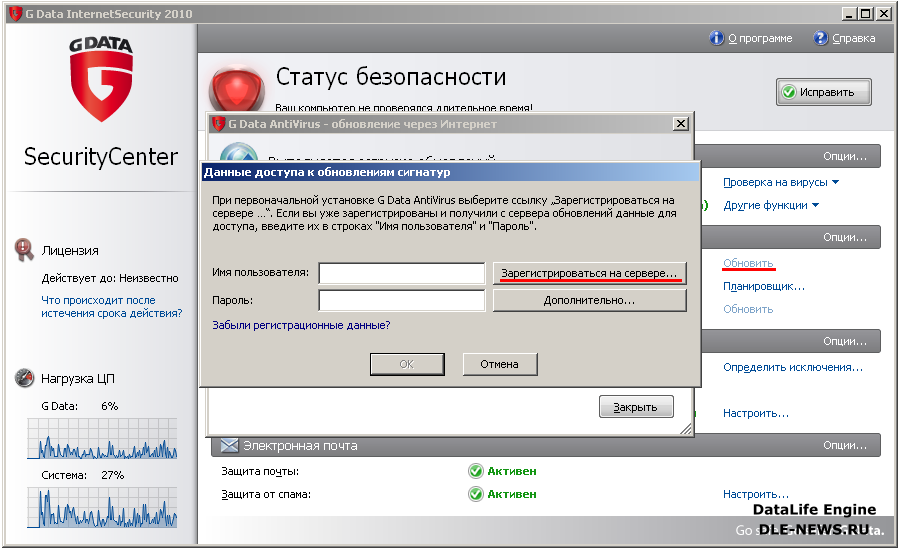Open Опции in virus check section

tap(845, 156)
